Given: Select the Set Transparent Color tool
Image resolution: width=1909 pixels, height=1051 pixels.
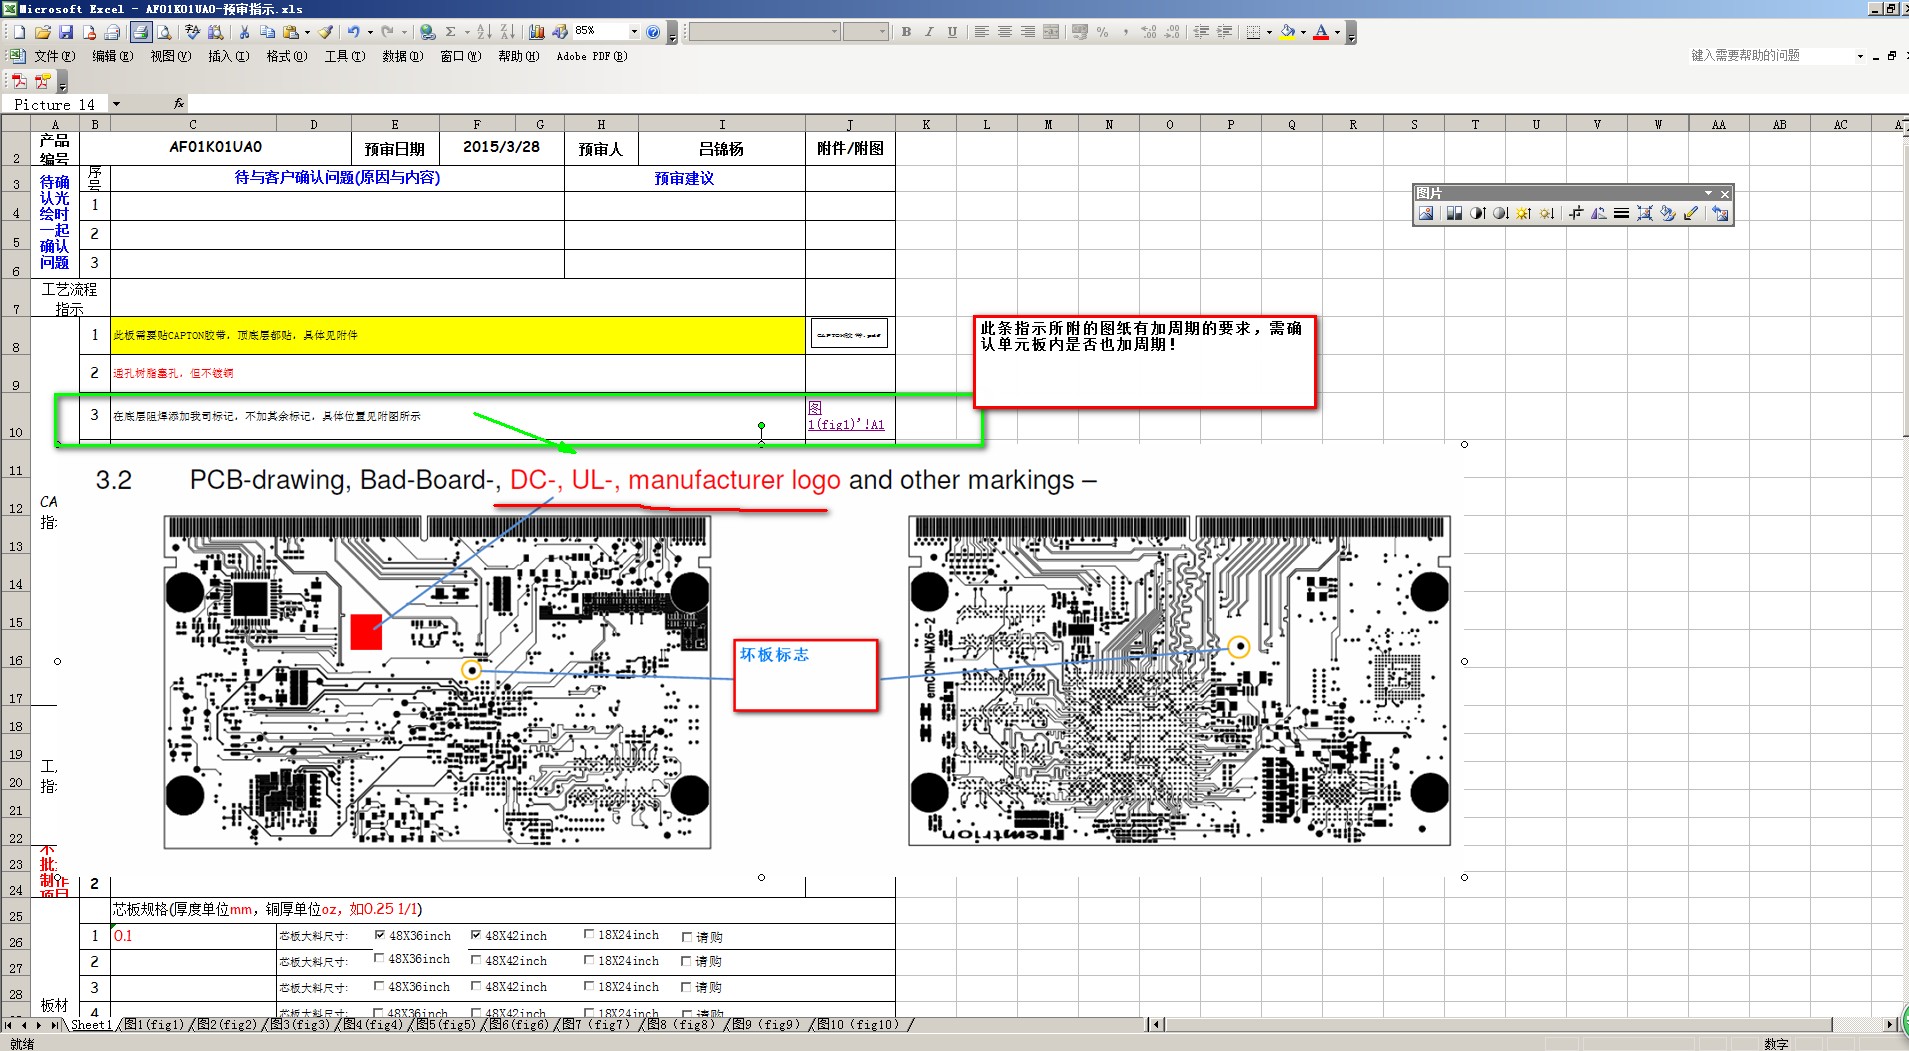Looking at the screenshot, I should [x=1691, y=213].
